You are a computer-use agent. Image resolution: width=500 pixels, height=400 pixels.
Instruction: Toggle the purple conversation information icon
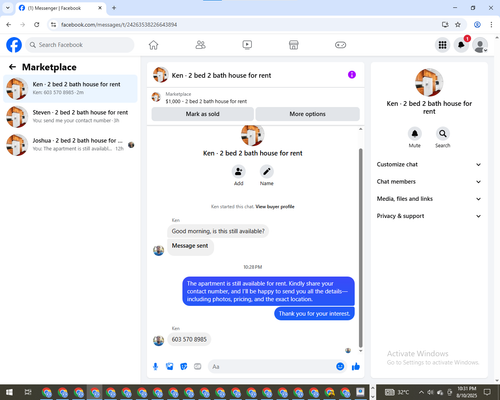352,75
